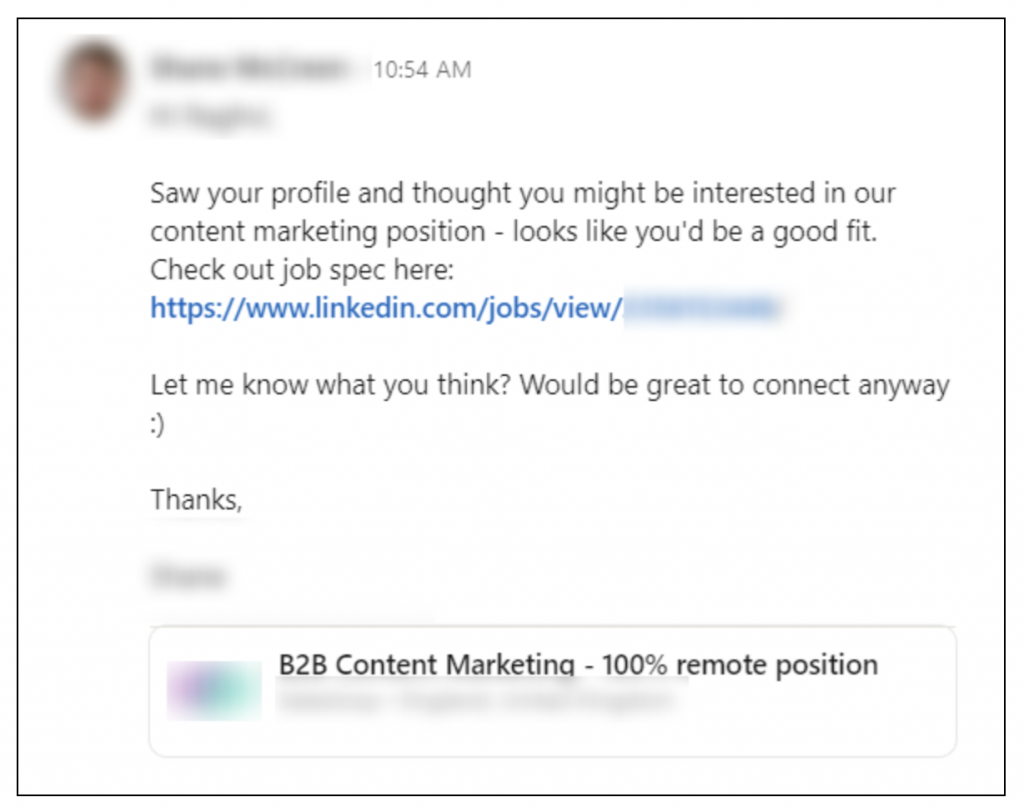Click the ':)' smiley text
The image size is (1024, 807).
click(x=157, y=424)
